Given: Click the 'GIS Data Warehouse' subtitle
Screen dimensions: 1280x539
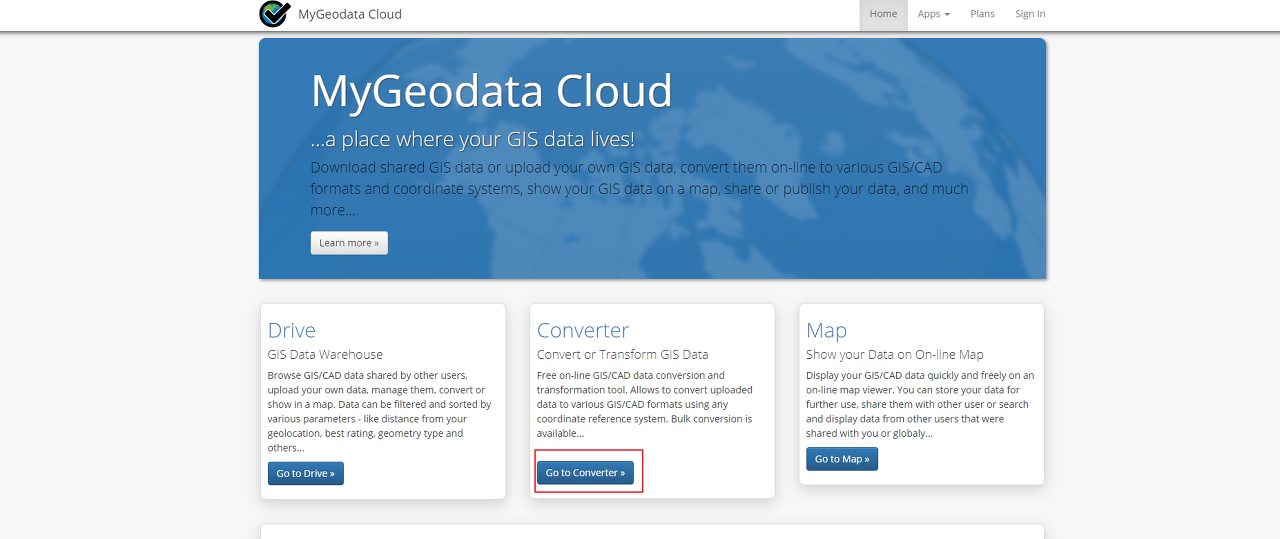Looking at the screenshot, I should (x=325, y=354).
